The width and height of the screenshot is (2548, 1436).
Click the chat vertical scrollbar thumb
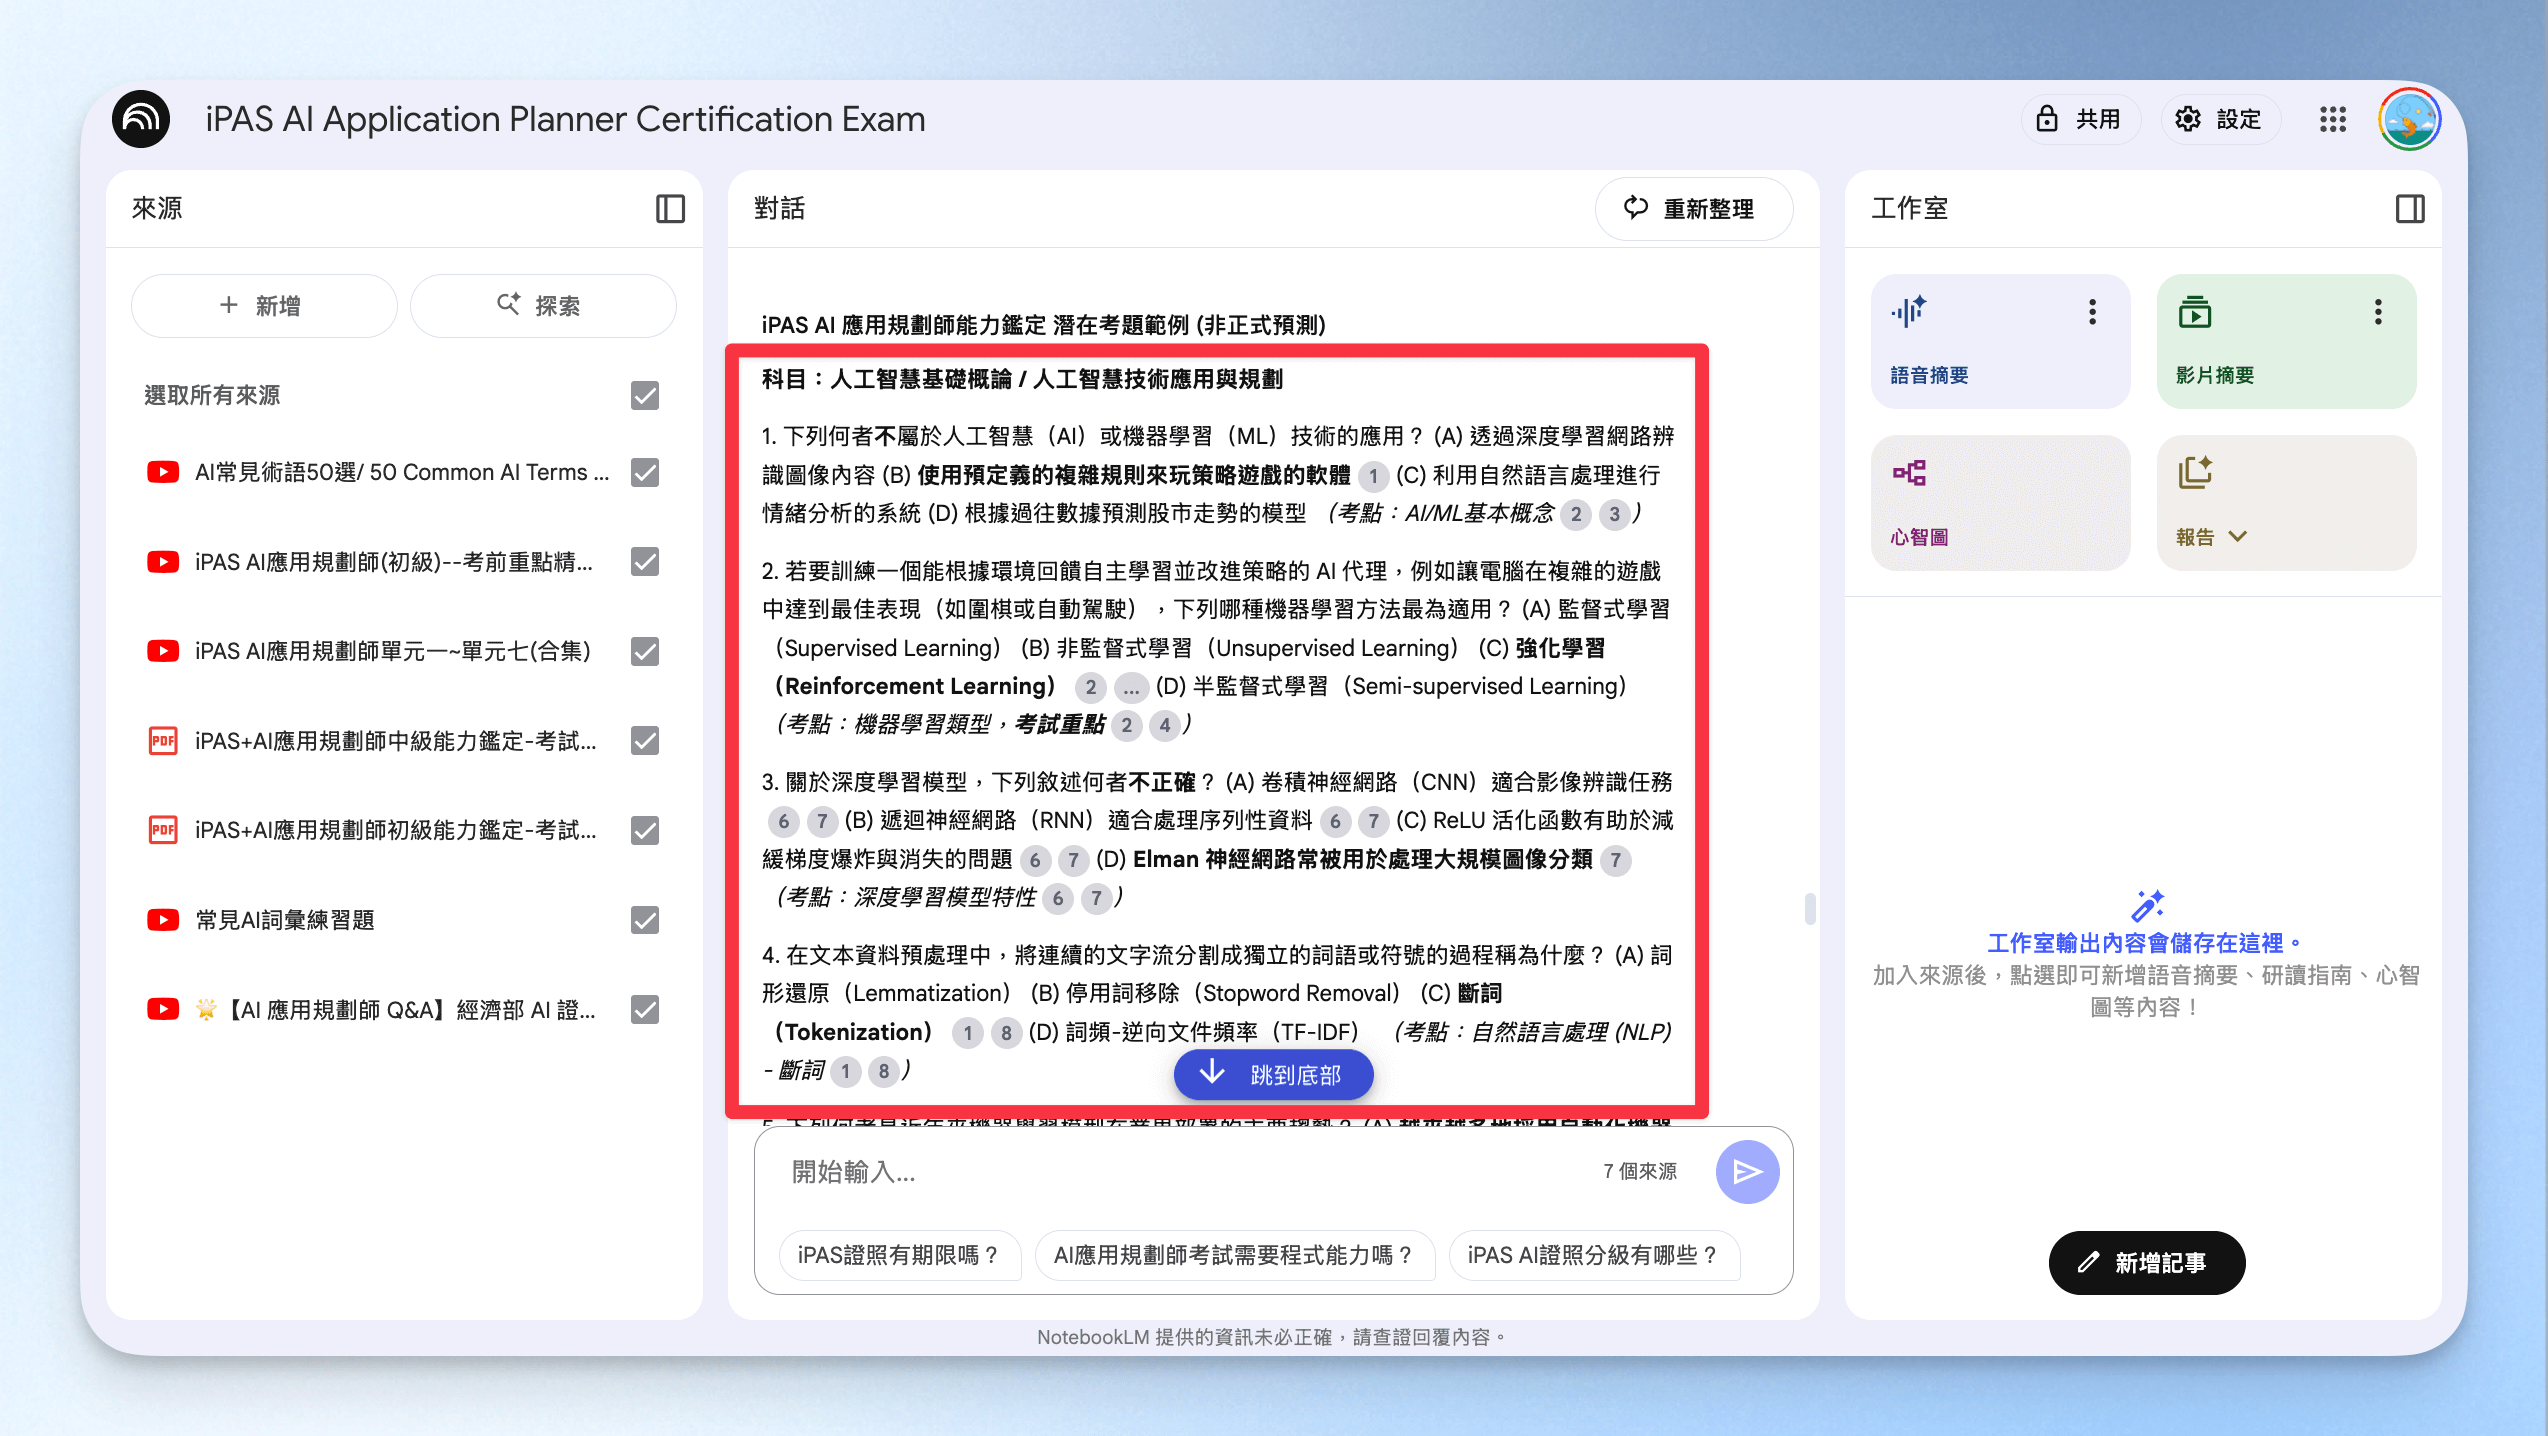tap(1809, 909)
